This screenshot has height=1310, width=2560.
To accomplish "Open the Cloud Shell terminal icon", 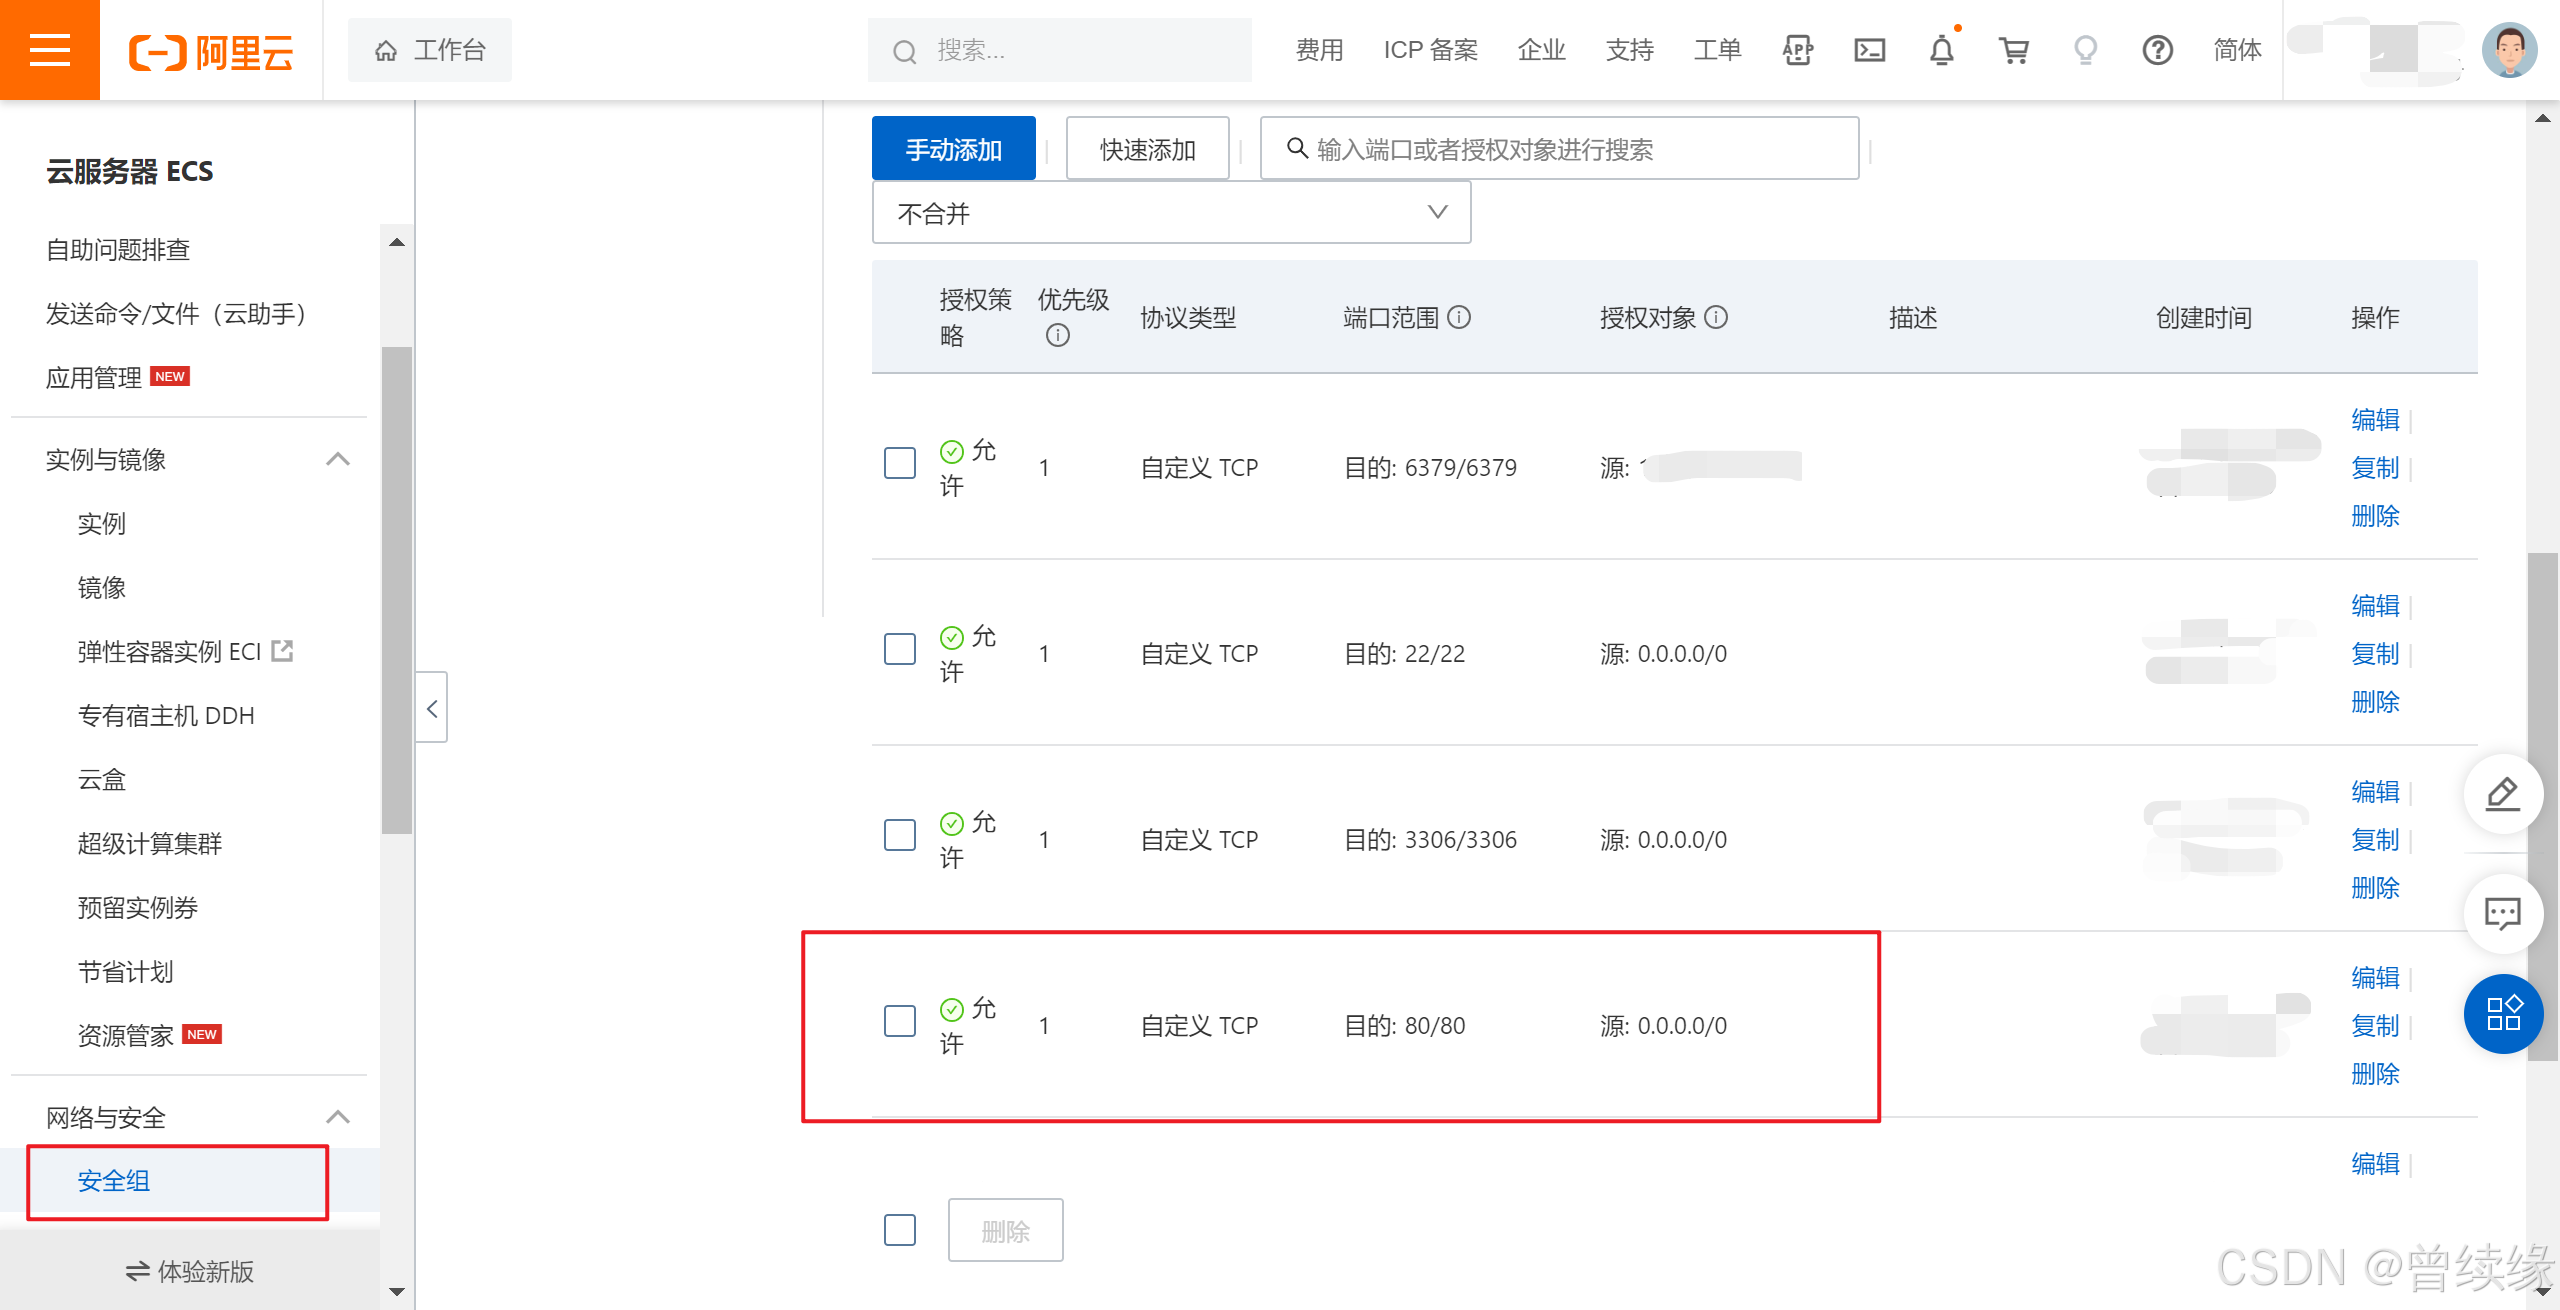I will pos(1869,50).
